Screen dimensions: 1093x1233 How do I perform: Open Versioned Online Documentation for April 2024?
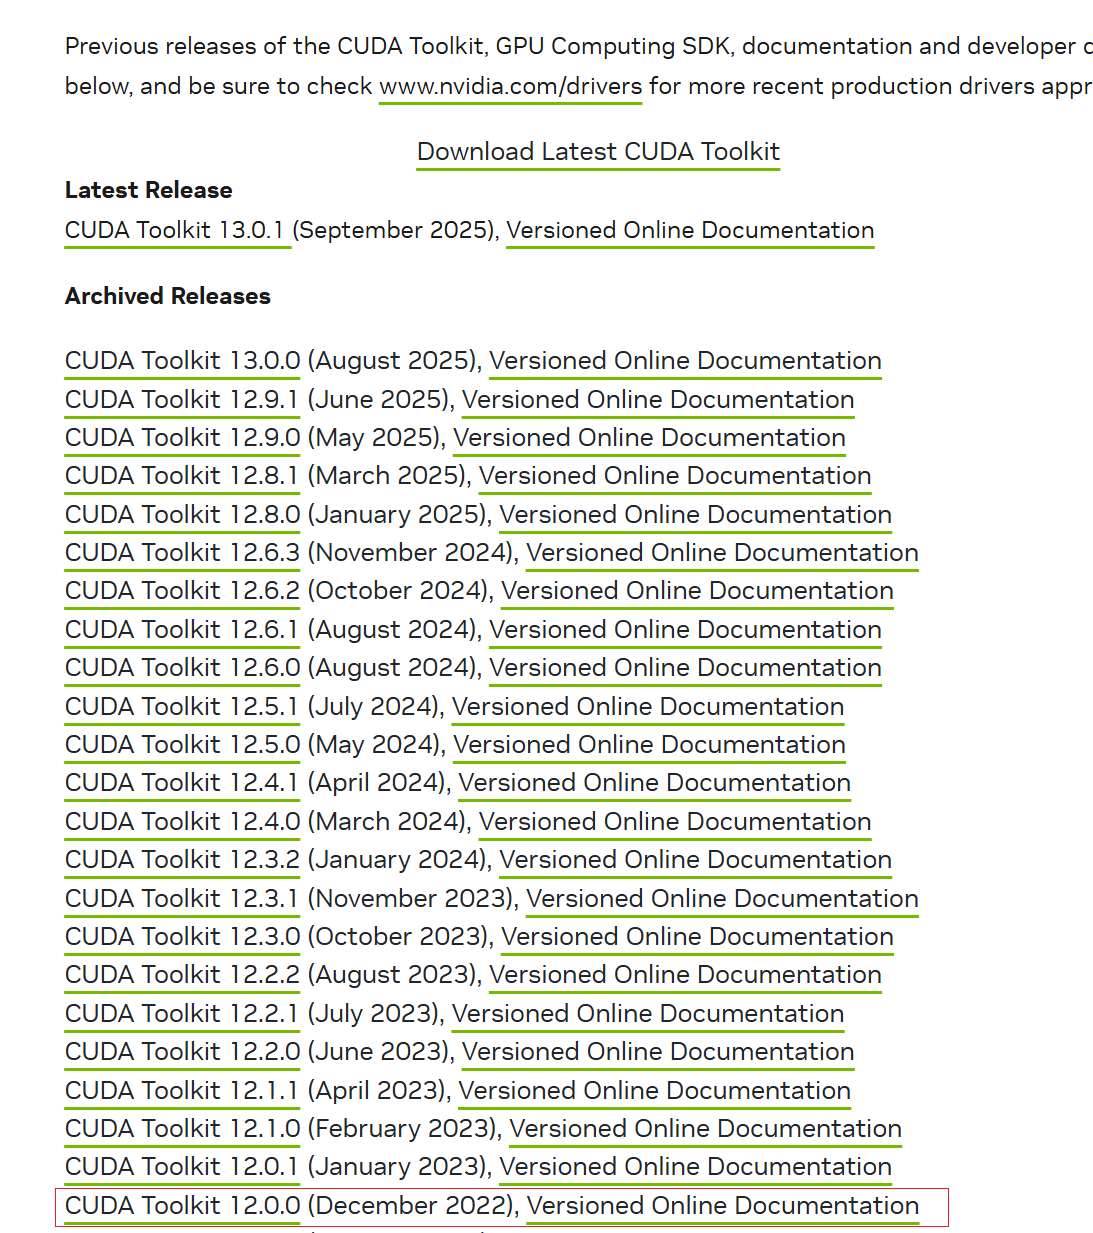[x=654, y=783]
